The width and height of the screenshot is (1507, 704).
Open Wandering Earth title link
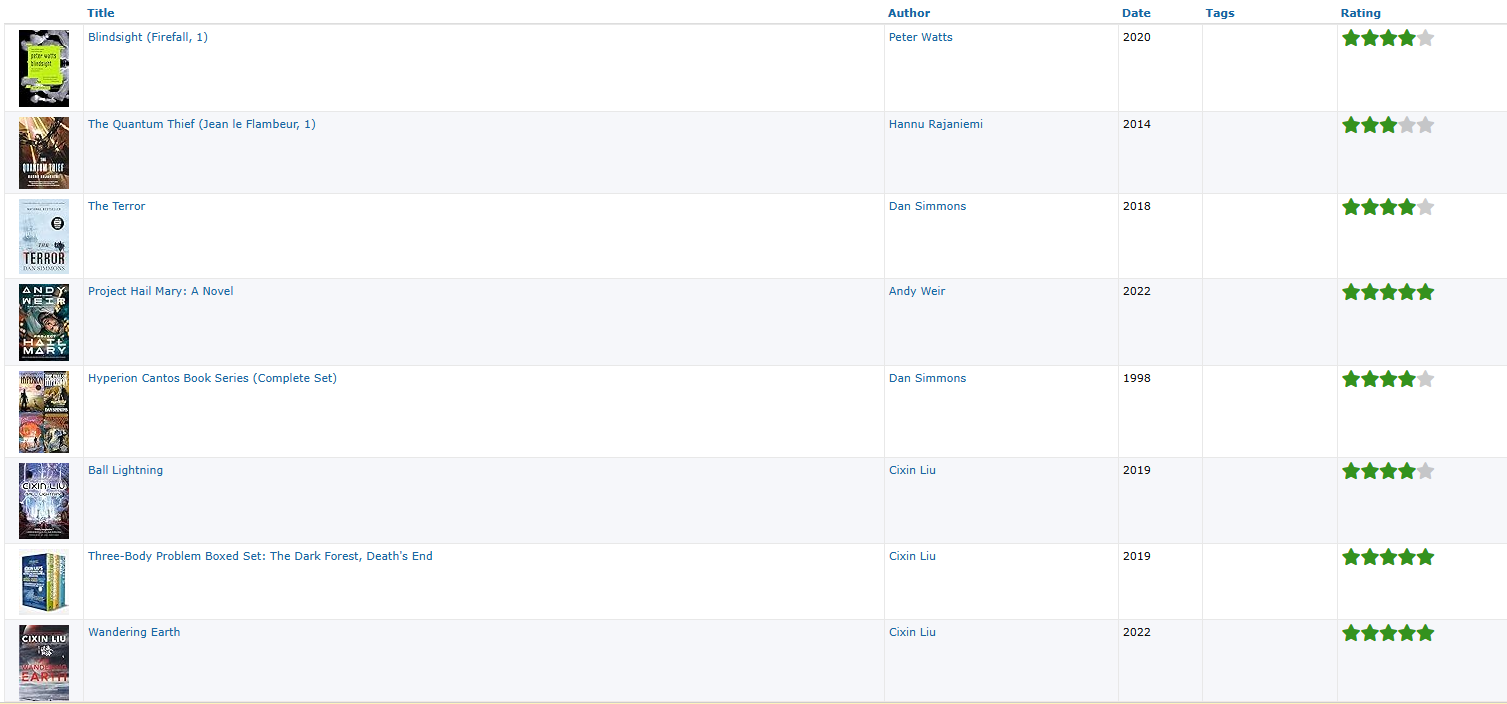[134, 632]
